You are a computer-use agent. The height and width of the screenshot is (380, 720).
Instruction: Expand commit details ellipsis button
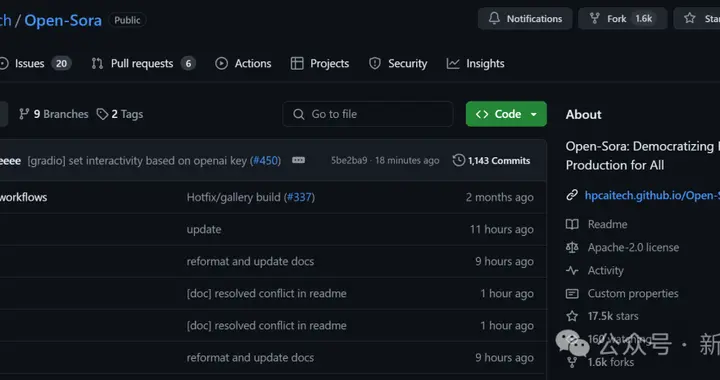click(298, 160)
